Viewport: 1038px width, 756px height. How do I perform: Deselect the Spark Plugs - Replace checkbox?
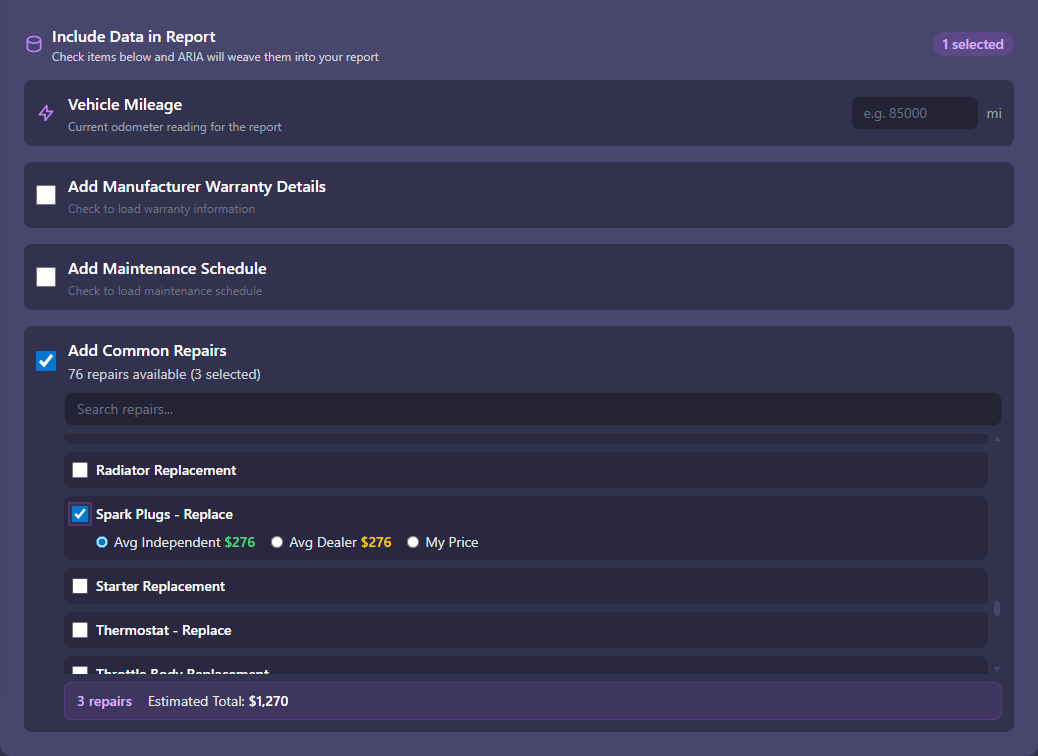coord(80,514)
